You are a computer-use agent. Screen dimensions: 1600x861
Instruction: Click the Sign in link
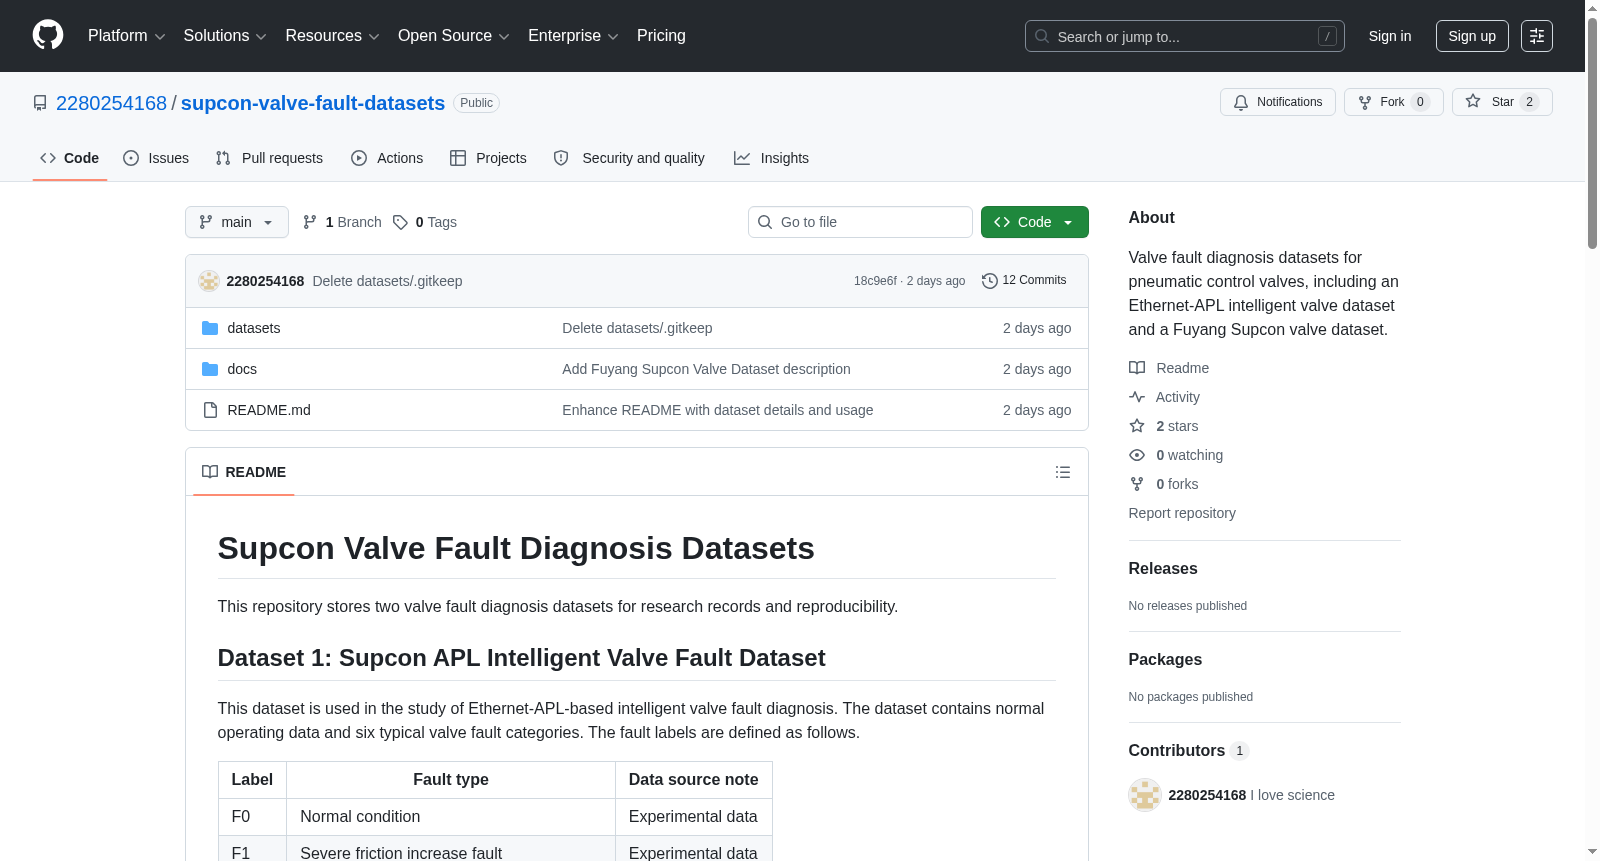point(1390,36)
